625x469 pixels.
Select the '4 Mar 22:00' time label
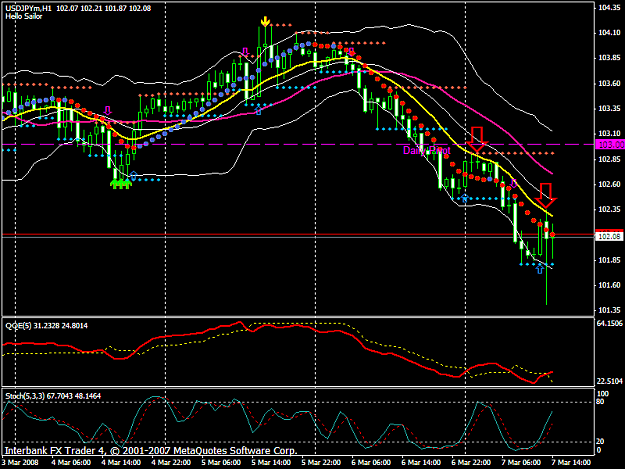click(x=171, y=463)
